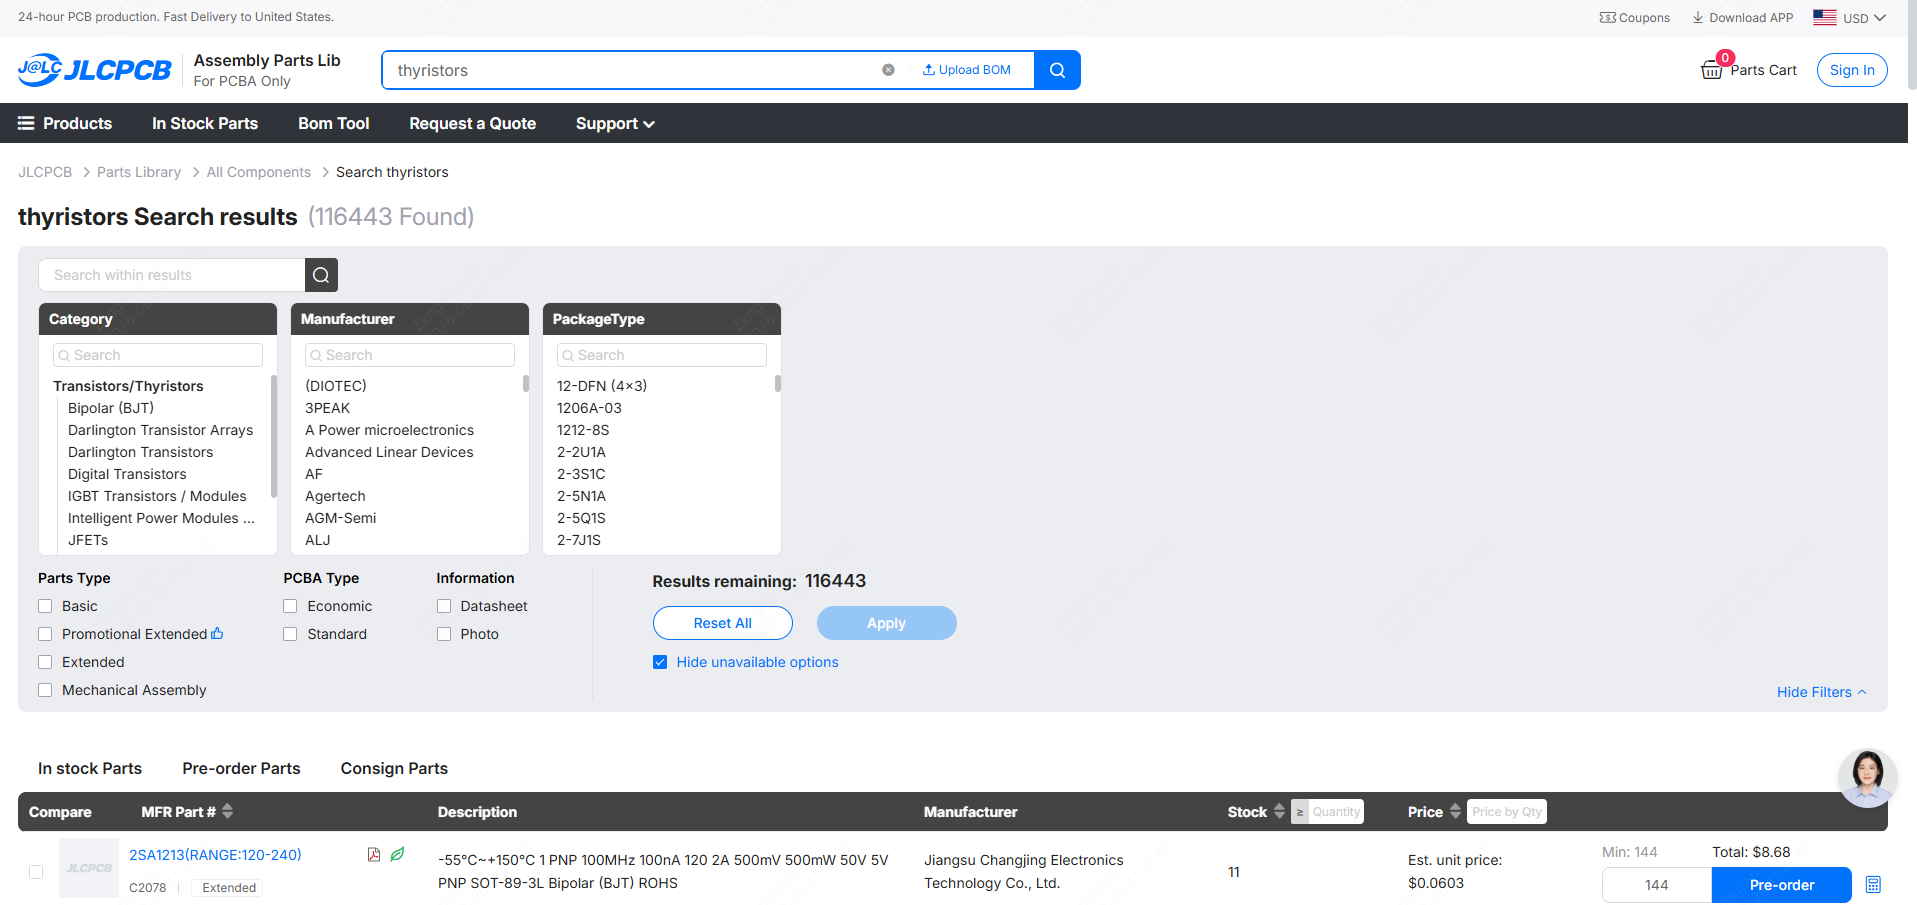Tick the Mechanical Assembly checkbox
Viewport: 1917px width, 905px height.
[45, 690]
